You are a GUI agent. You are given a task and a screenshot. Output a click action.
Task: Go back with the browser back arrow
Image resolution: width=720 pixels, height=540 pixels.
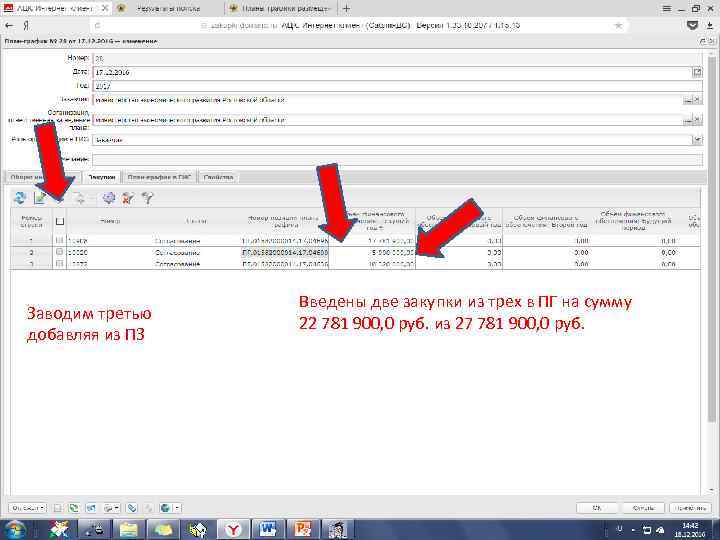(9, 26)
